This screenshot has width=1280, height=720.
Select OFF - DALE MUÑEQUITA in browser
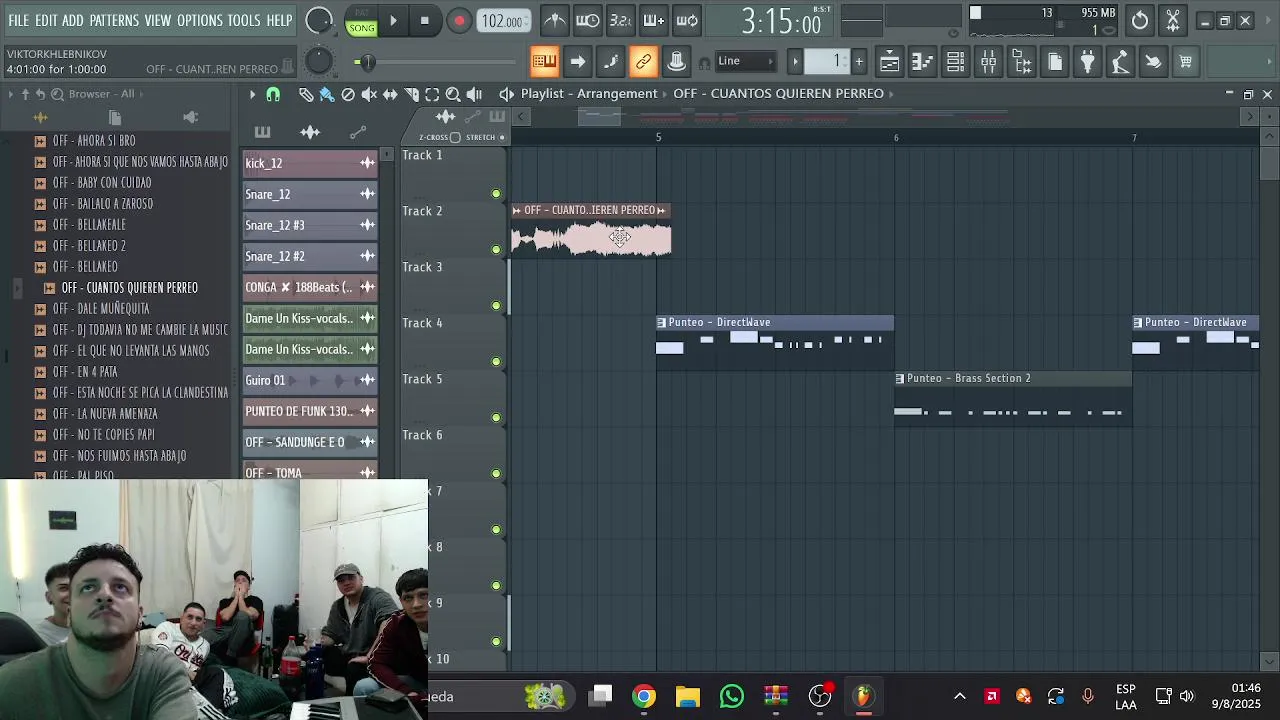101,309
